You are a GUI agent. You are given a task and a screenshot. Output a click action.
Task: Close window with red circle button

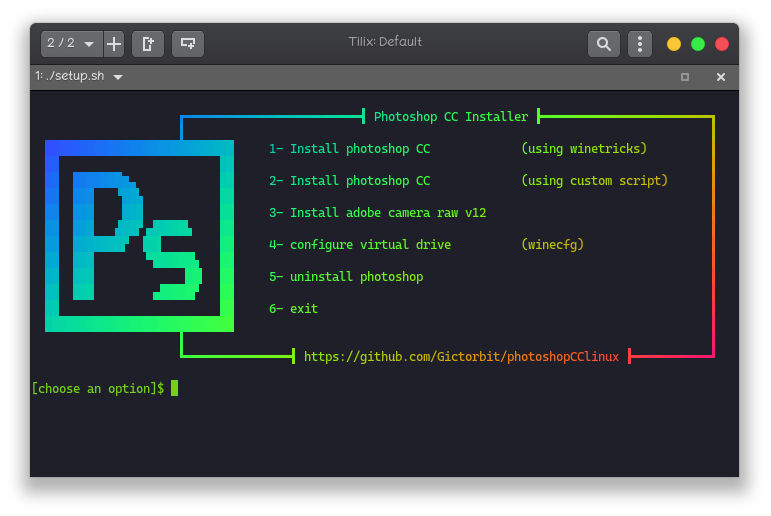click(x=722, y=44)
